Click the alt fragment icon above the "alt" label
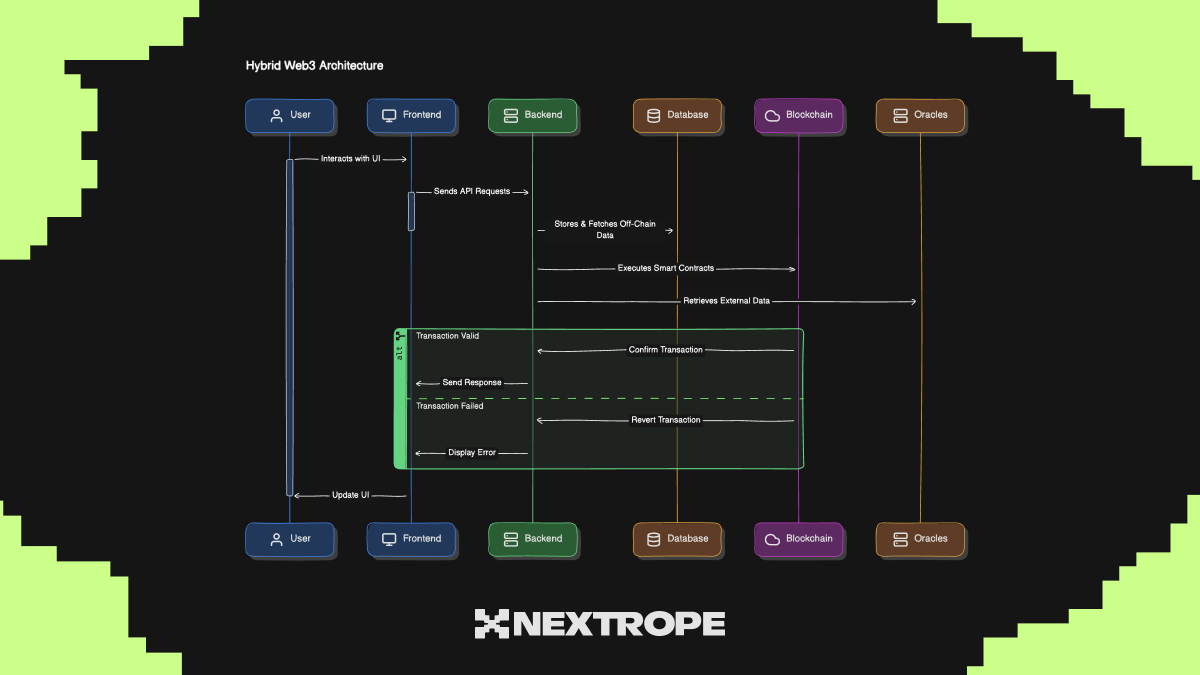This screenshot has height=675, width=1200. (x=400, y=336)
